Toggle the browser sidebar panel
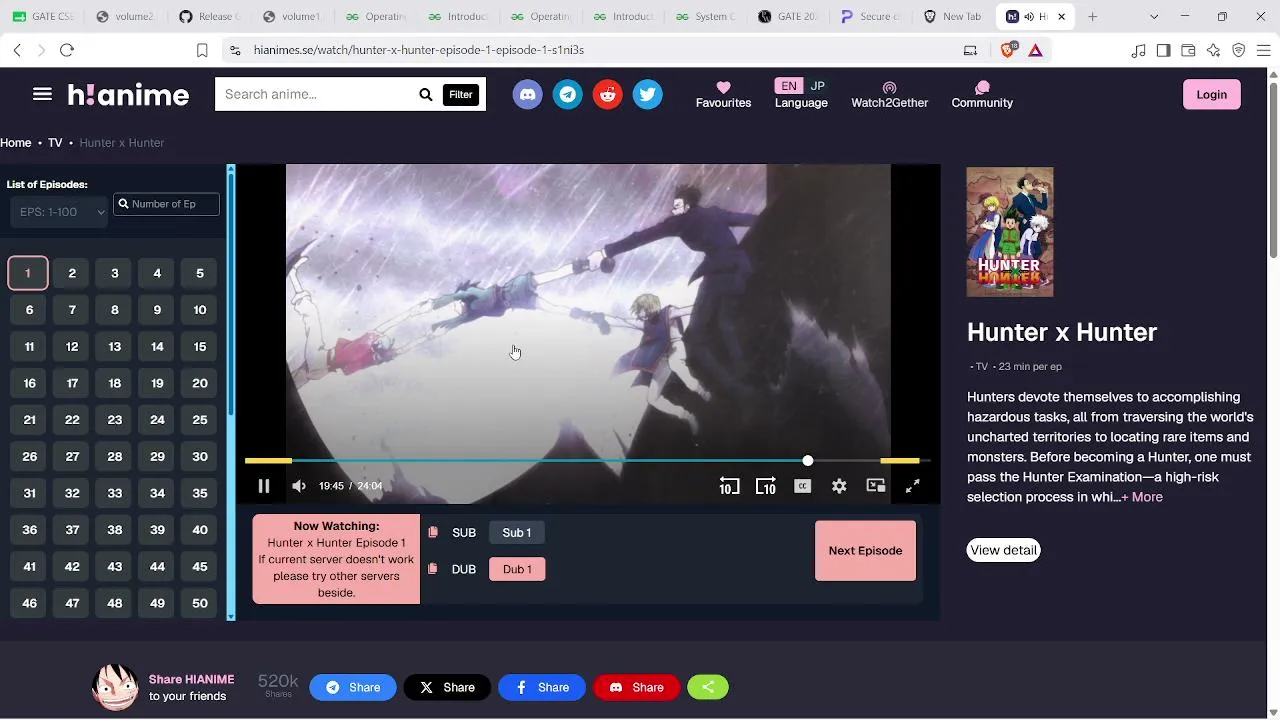This screenshot has width=1280, height=720. point(1163,50)
